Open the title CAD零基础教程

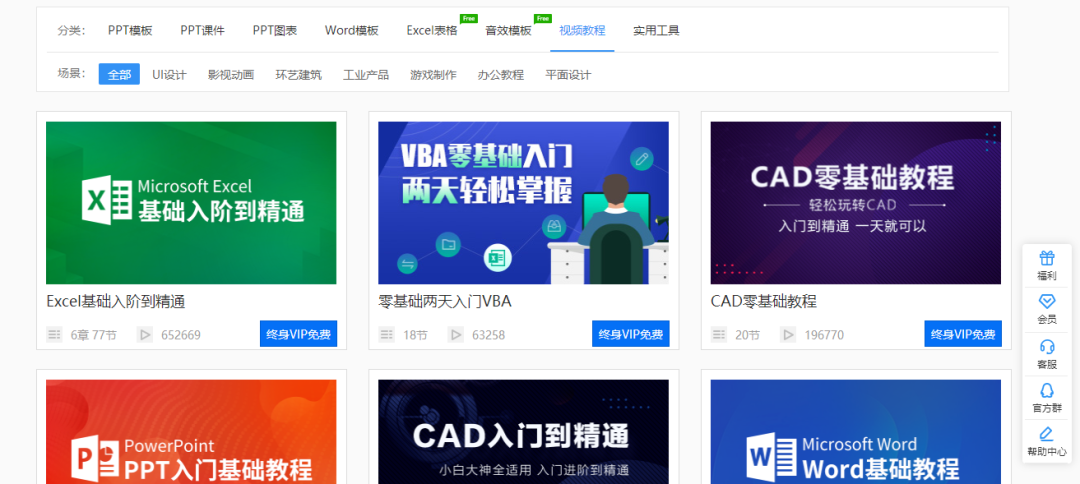point(764,302)
